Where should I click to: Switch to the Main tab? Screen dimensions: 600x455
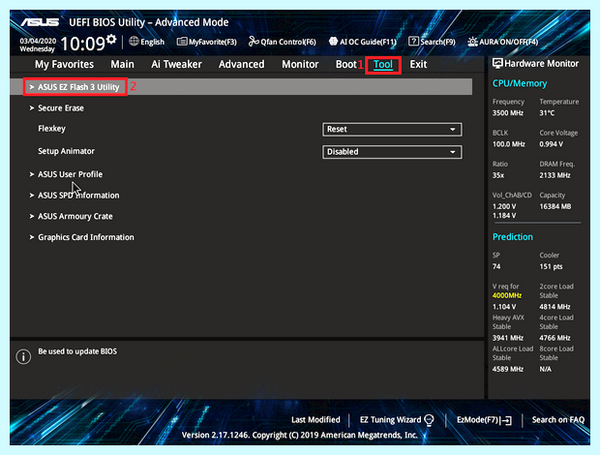point(122,64)
